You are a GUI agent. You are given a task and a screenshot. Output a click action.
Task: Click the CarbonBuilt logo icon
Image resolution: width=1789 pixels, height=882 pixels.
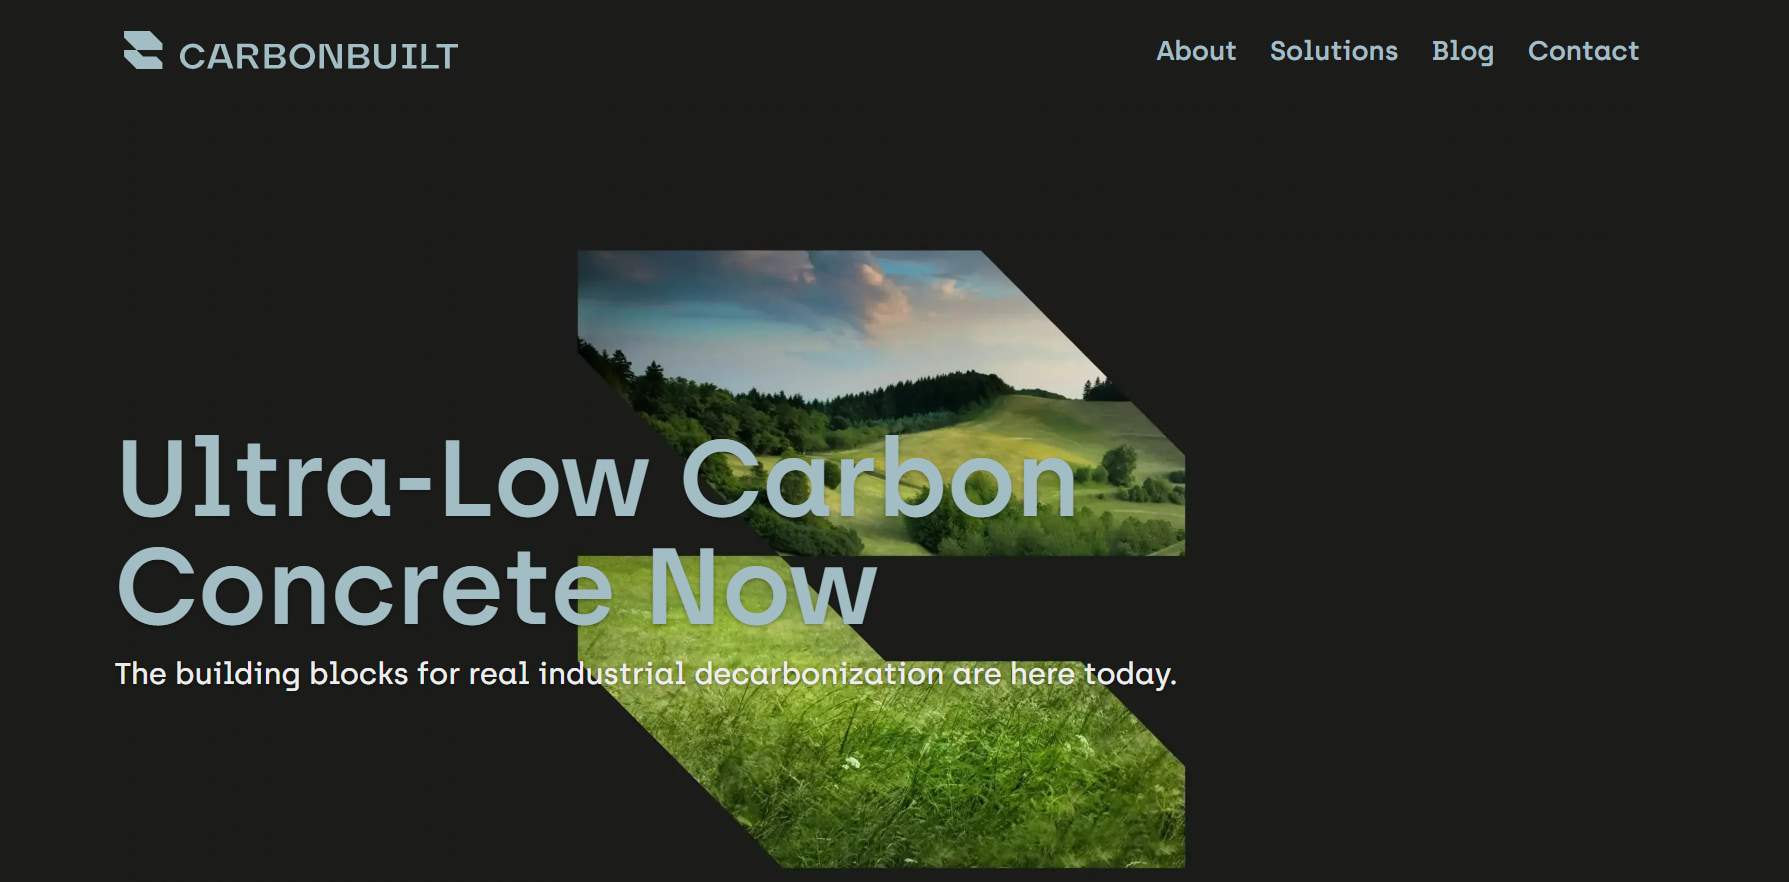[x=143, y=50]
